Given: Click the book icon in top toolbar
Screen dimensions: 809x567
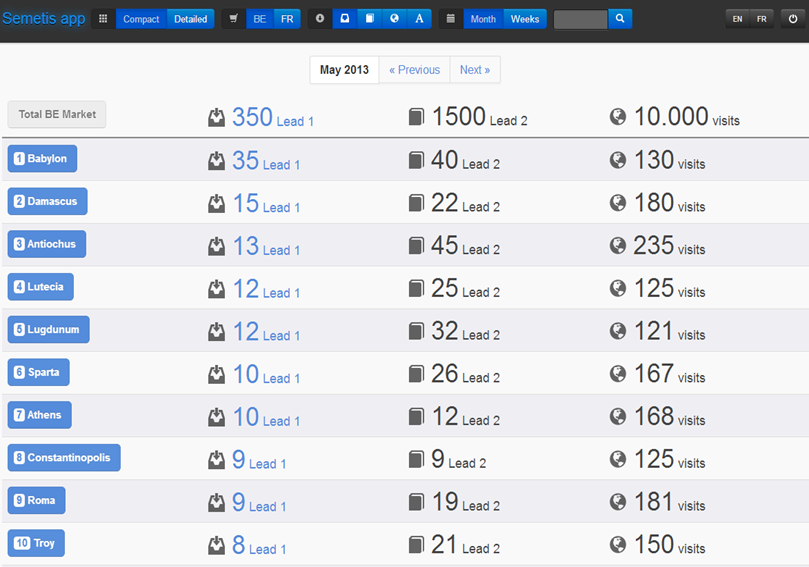Looking at the screenshot, I should 370,19.
